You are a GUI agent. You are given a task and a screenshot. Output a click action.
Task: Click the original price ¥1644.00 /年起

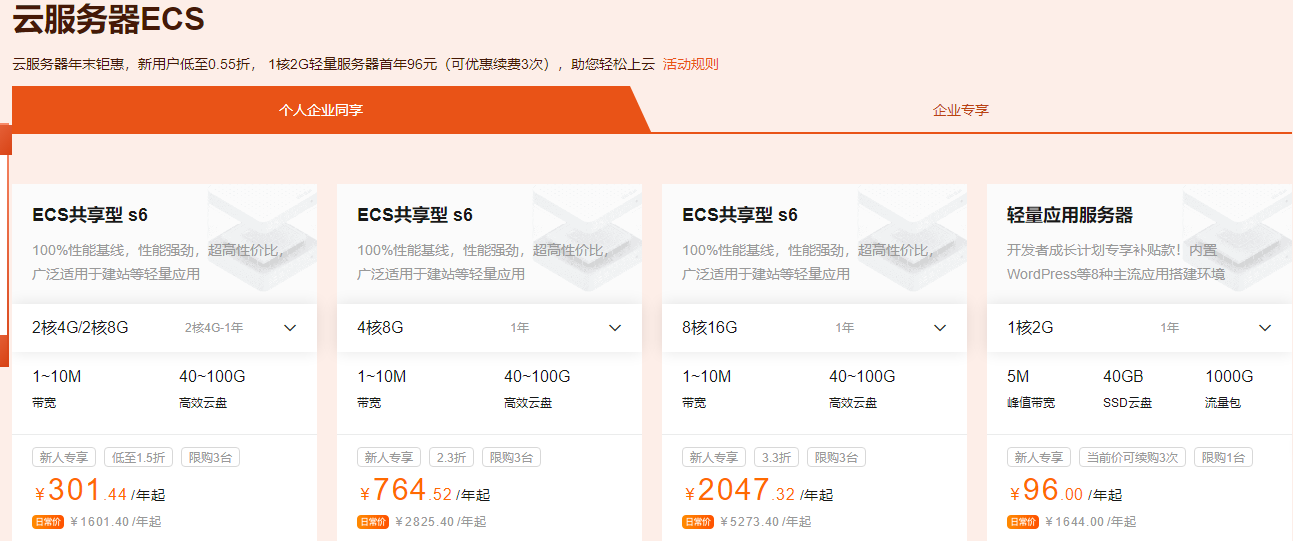1090,522
